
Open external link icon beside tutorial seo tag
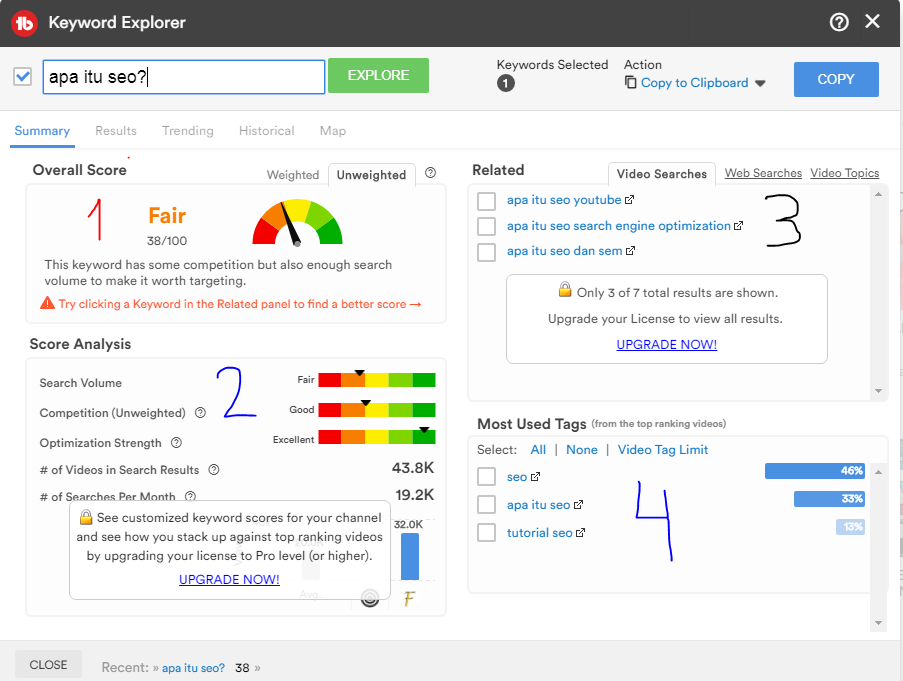[x=580, y=533]
